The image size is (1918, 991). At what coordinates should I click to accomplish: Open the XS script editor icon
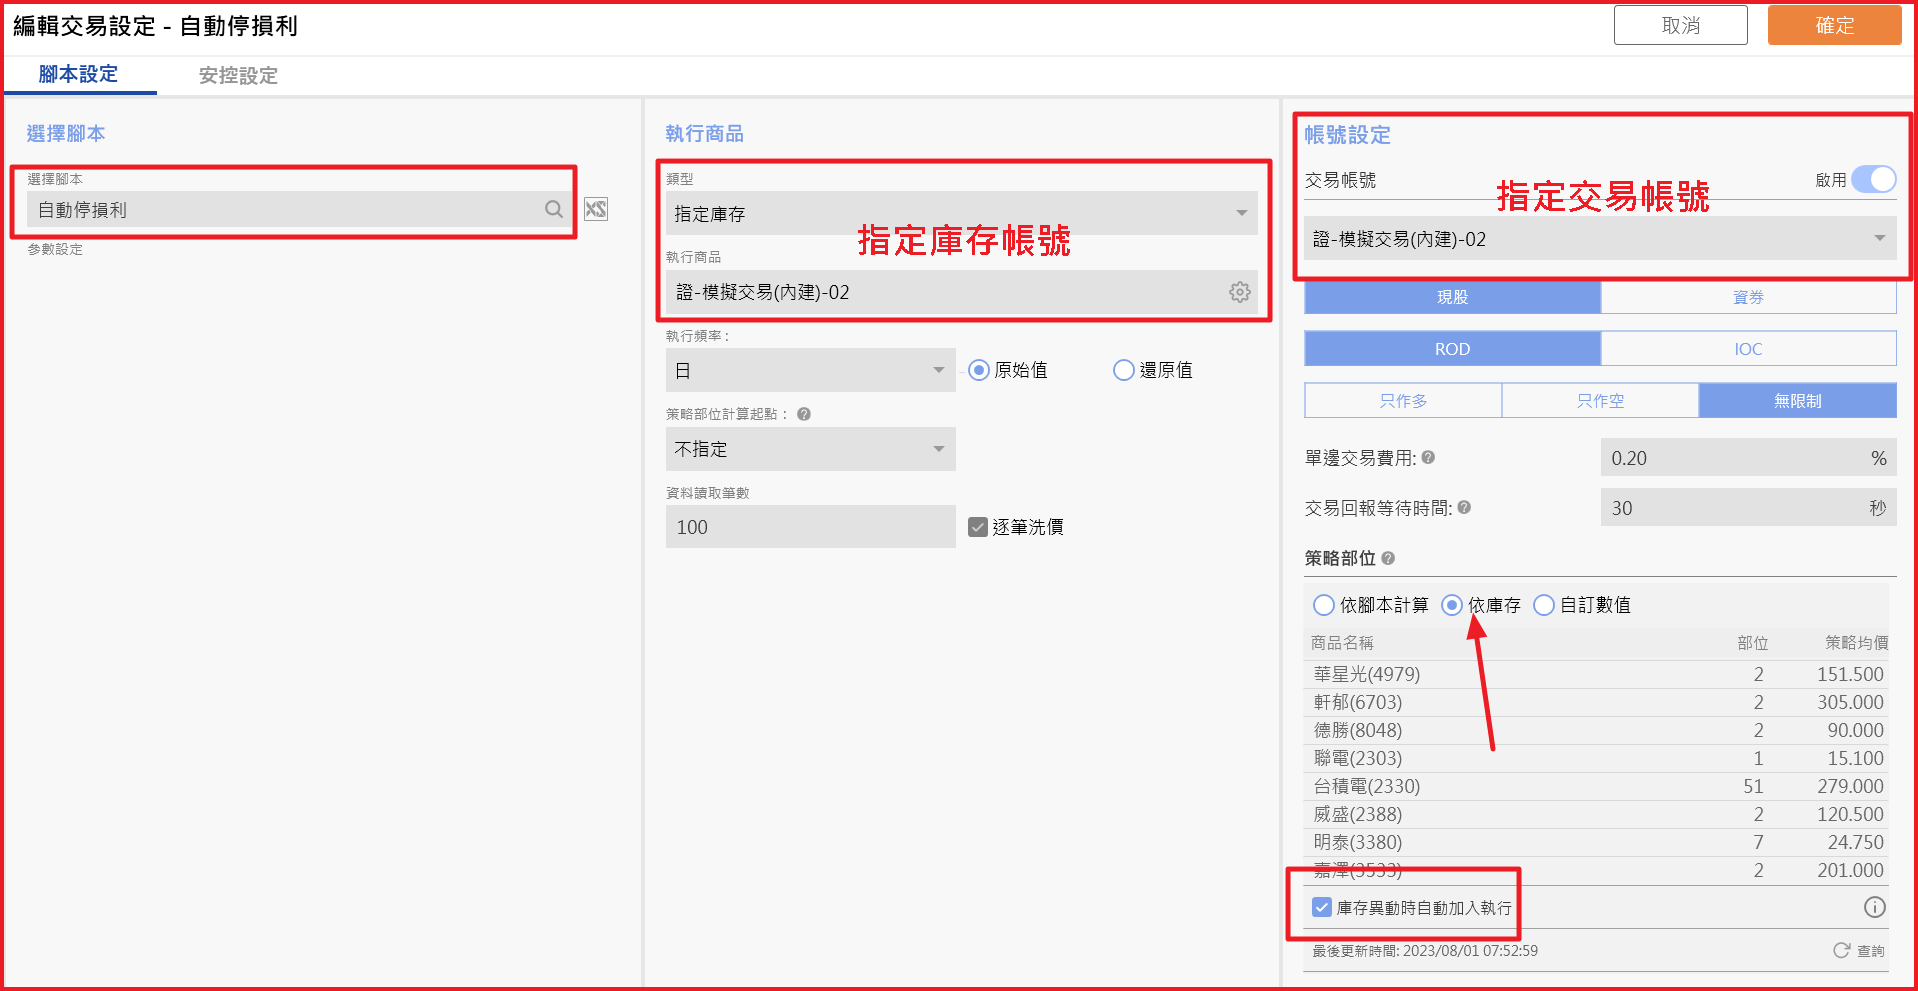pyautogui.click(x=596, y=209)
